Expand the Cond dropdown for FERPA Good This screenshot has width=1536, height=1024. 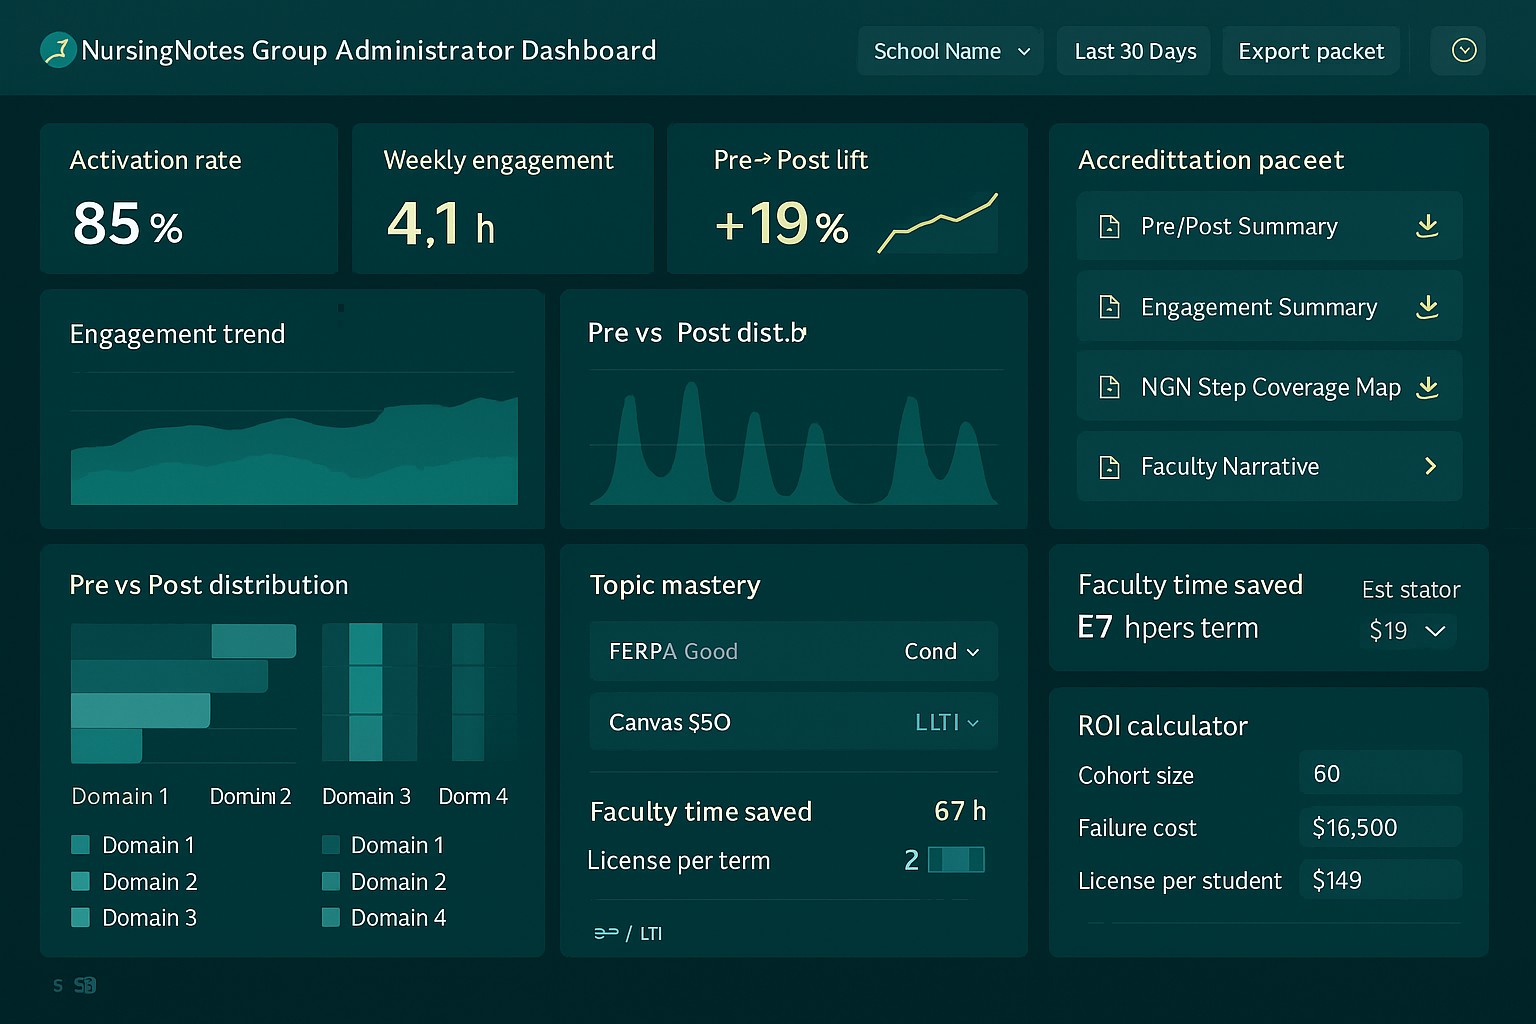pyautogui.click(x=942, y=651)
